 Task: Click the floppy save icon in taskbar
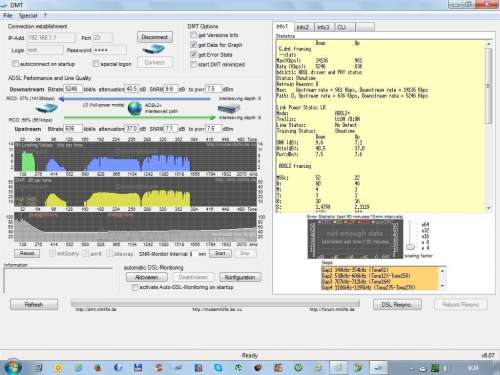coord(138,367)
